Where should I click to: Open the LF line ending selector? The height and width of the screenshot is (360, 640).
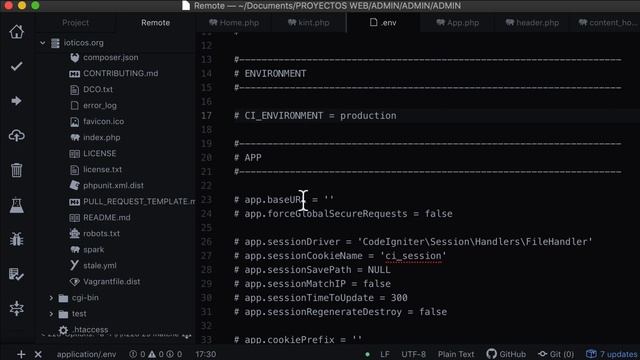[384, 354]
